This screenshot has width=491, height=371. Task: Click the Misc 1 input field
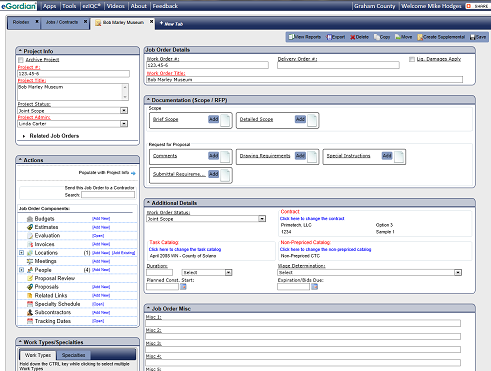[x=303, y=323]
